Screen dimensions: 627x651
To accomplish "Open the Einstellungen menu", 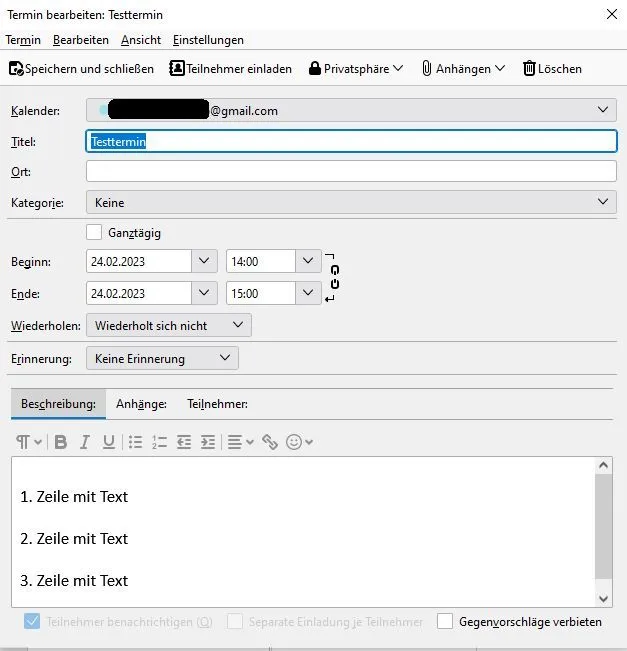I will [208, 40].
